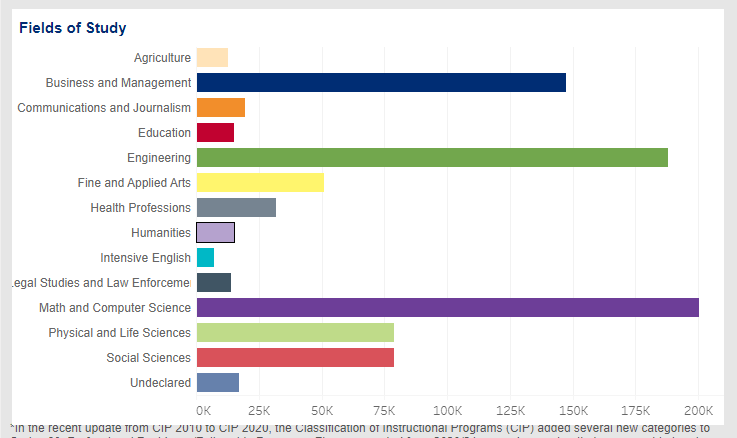Click the Health Professions bar
The width and height of the screenshot is (737, 438).
[236, 208]
